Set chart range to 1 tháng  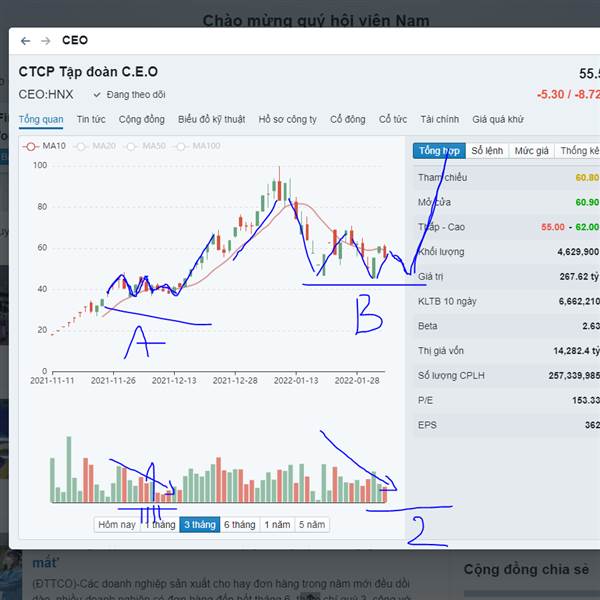tap(160, 525)
